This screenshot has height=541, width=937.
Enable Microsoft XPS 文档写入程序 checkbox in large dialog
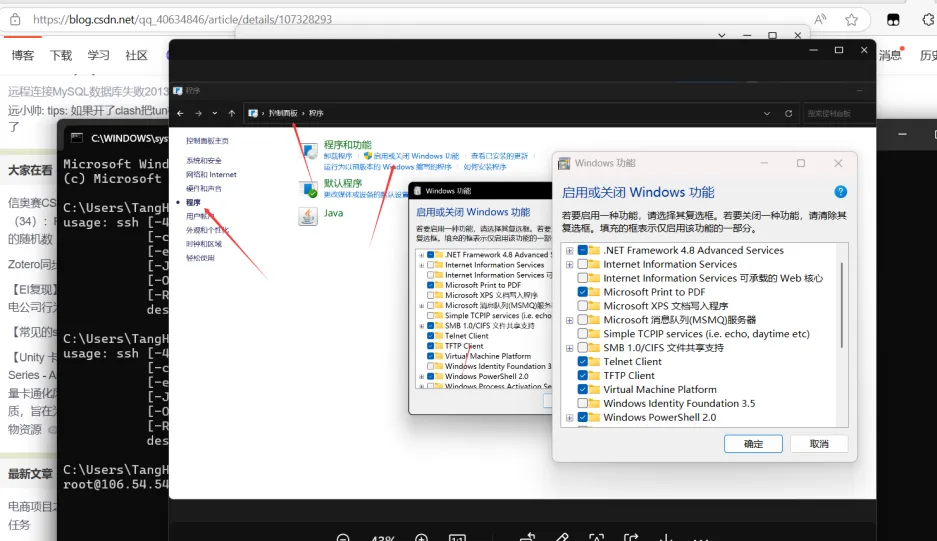tap(583, 306)
